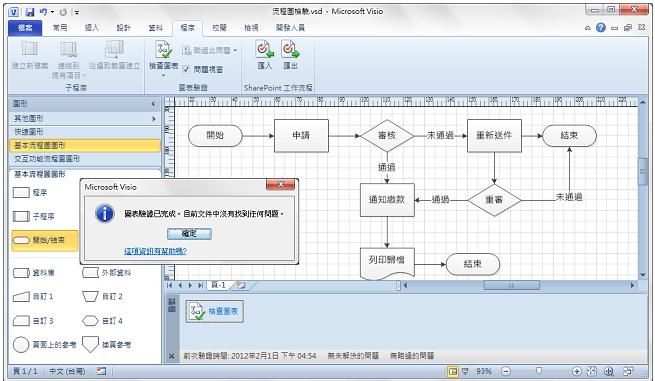Switch to the 開發人員 ribbon tab
The image size is (655, 381).
tap(290, 28)
